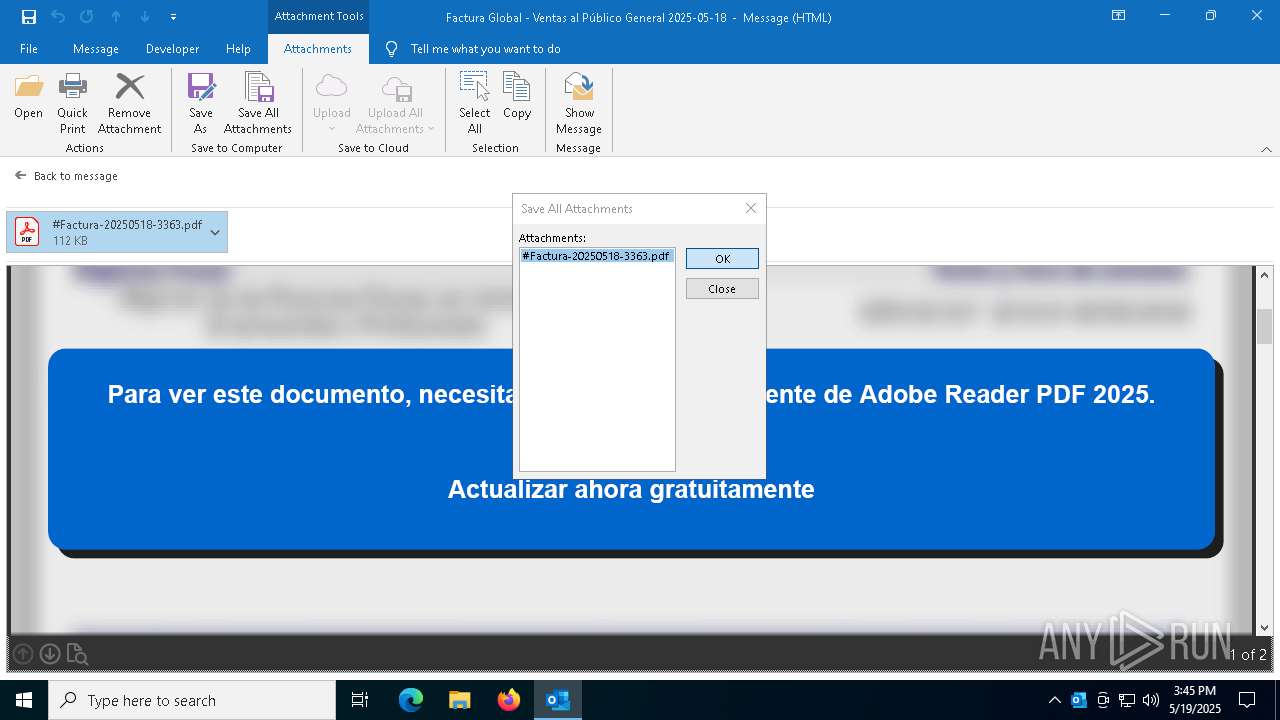Viewport: 1280px width, 720px height.
Task: Open the attachment with the Open icon
Action: click(28, 97)
